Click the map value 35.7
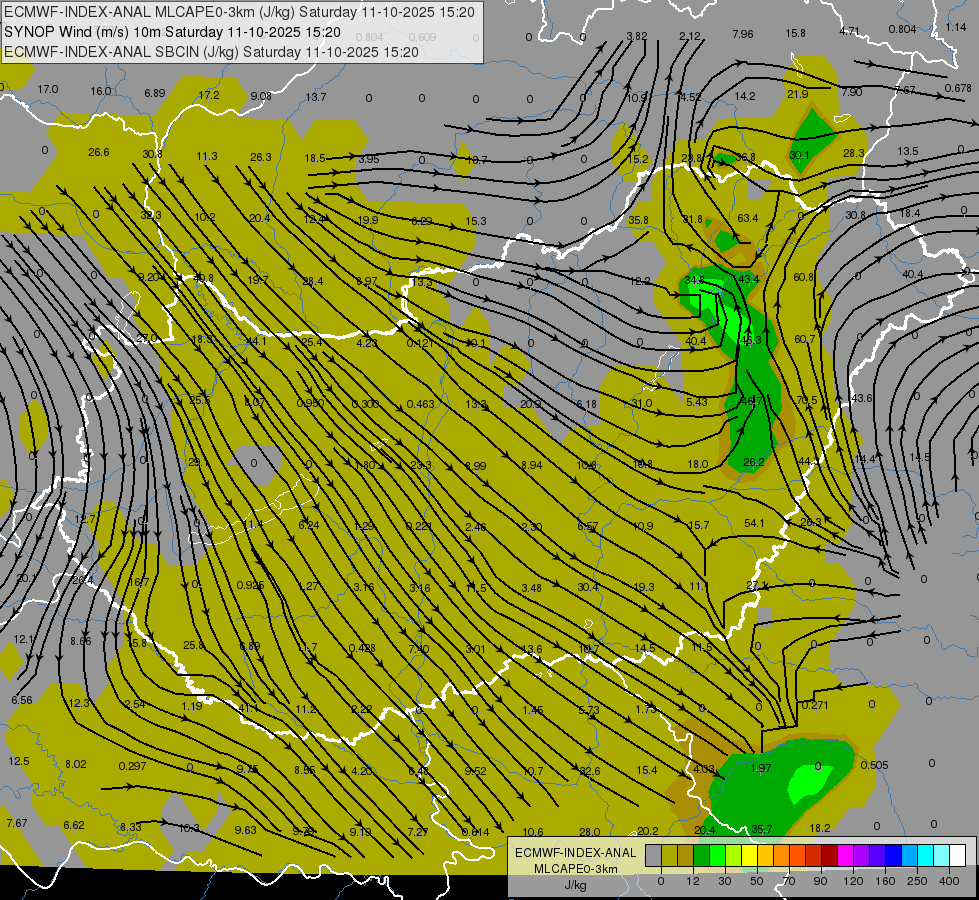The image size is (979, 900). pyautogui.click(x=762, y=829)
